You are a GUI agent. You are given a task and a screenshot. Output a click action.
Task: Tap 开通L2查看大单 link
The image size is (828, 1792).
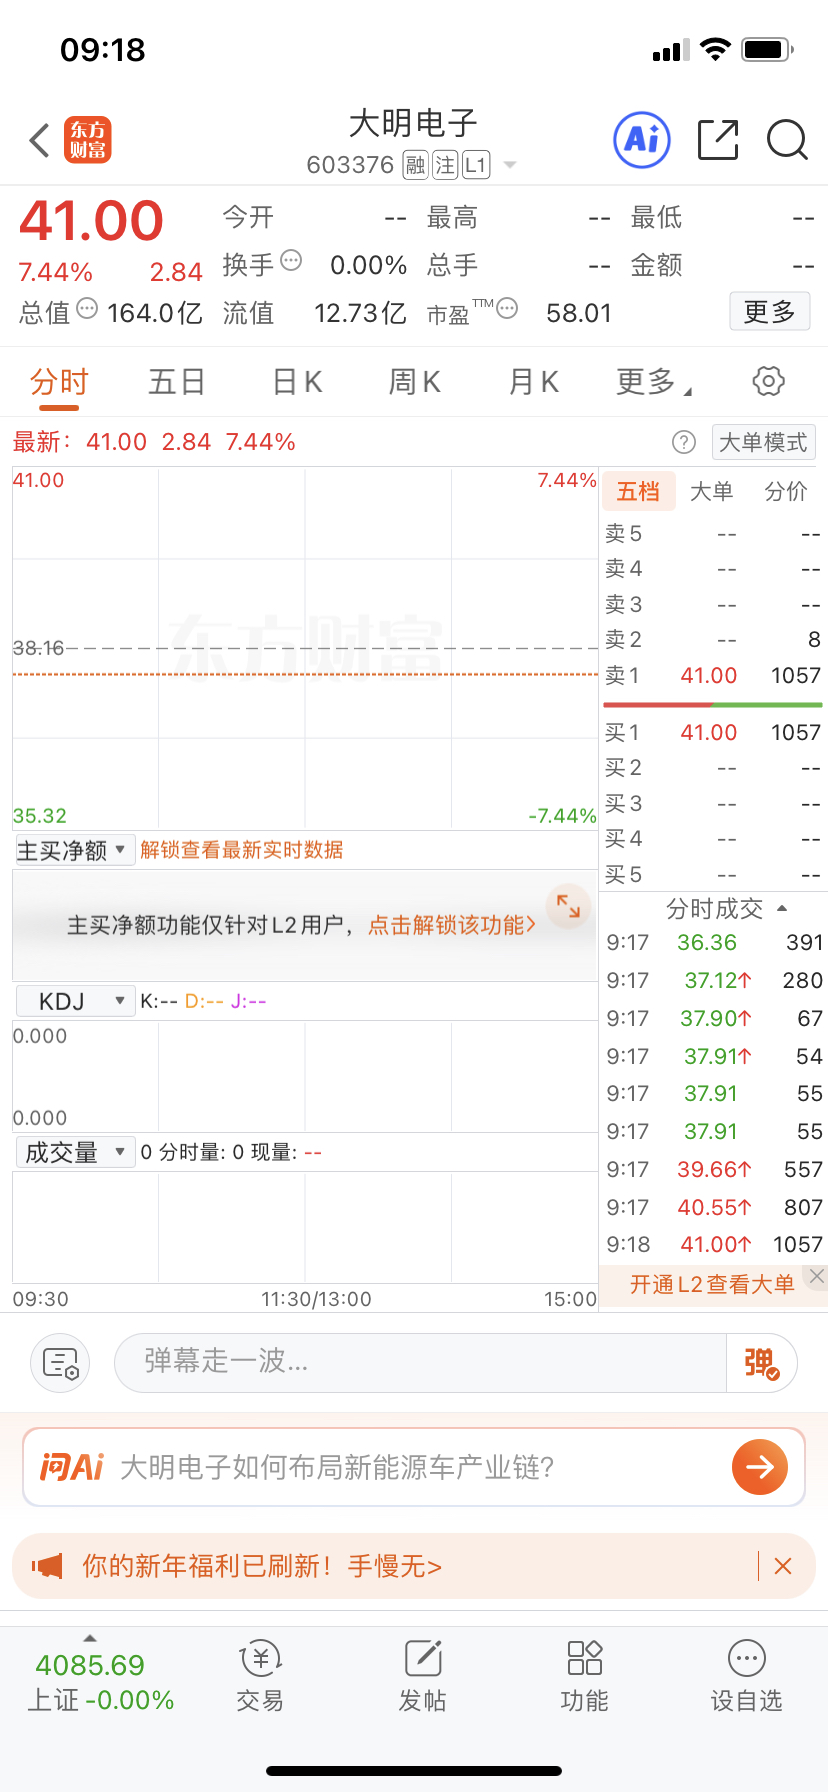point(712,1285)
